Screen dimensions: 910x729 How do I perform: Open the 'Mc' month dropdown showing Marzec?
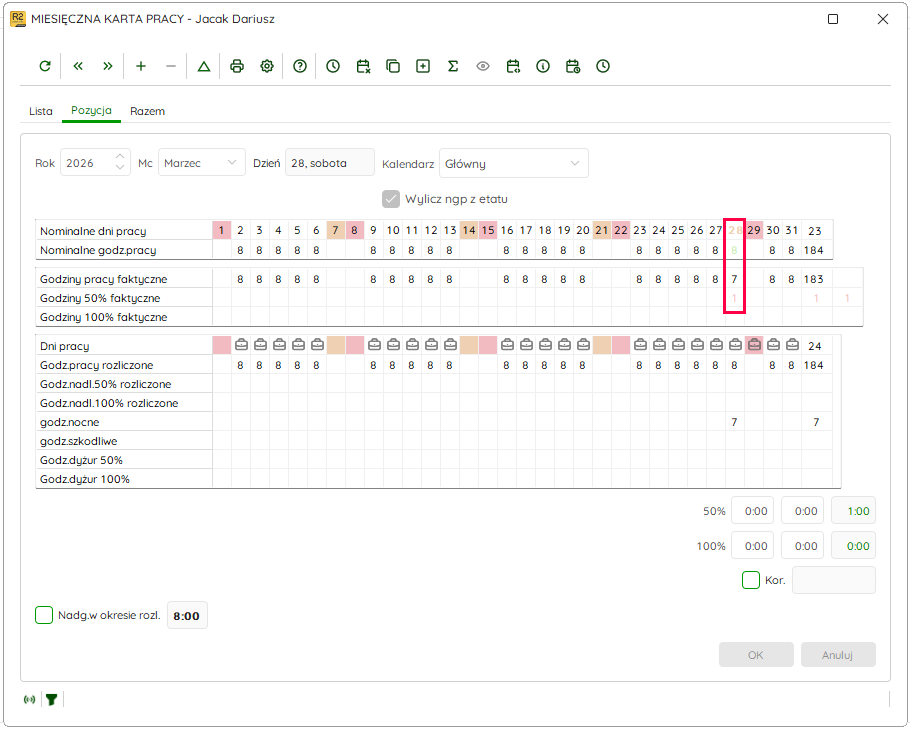click(x=202, y=163)
